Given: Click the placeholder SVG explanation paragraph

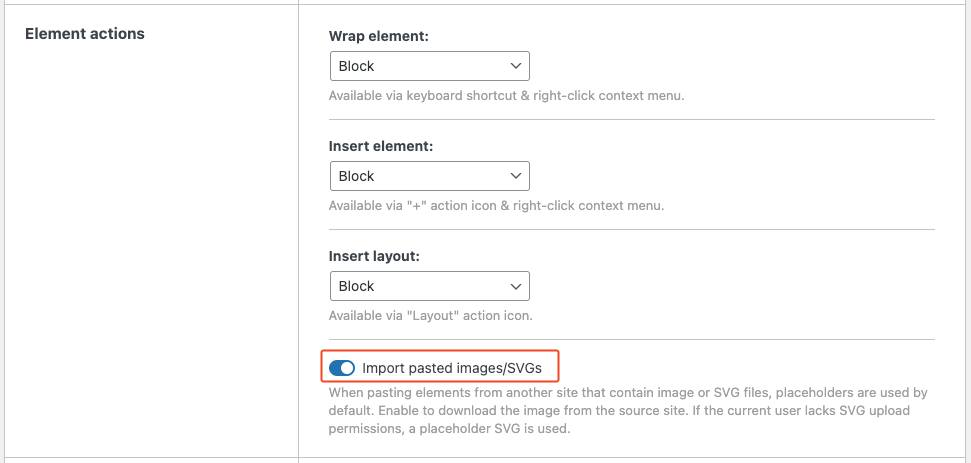Looking at the screenshot, I should pos(628,410).
